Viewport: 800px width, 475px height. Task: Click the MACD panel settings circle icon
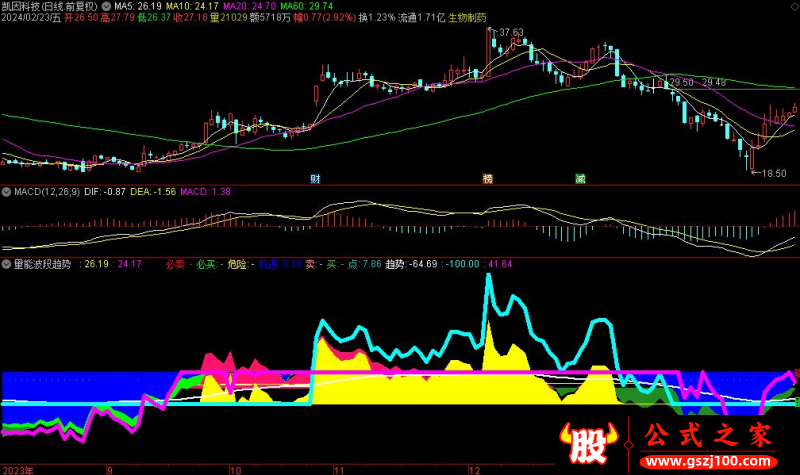point(7,191)
